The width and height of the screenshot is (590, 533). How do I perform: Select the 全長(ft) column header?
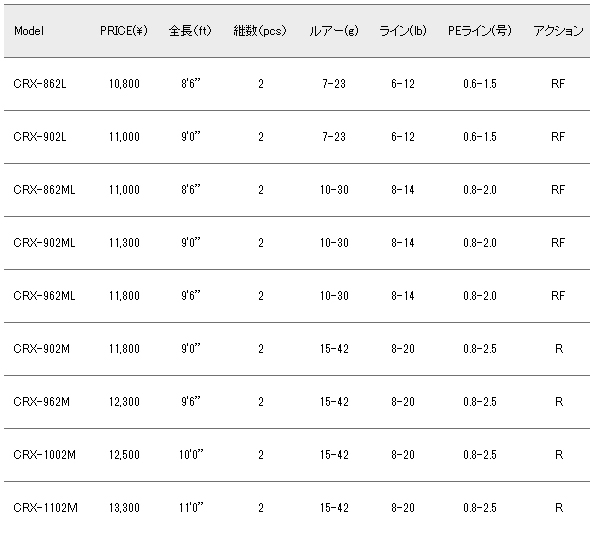[190, 31]
